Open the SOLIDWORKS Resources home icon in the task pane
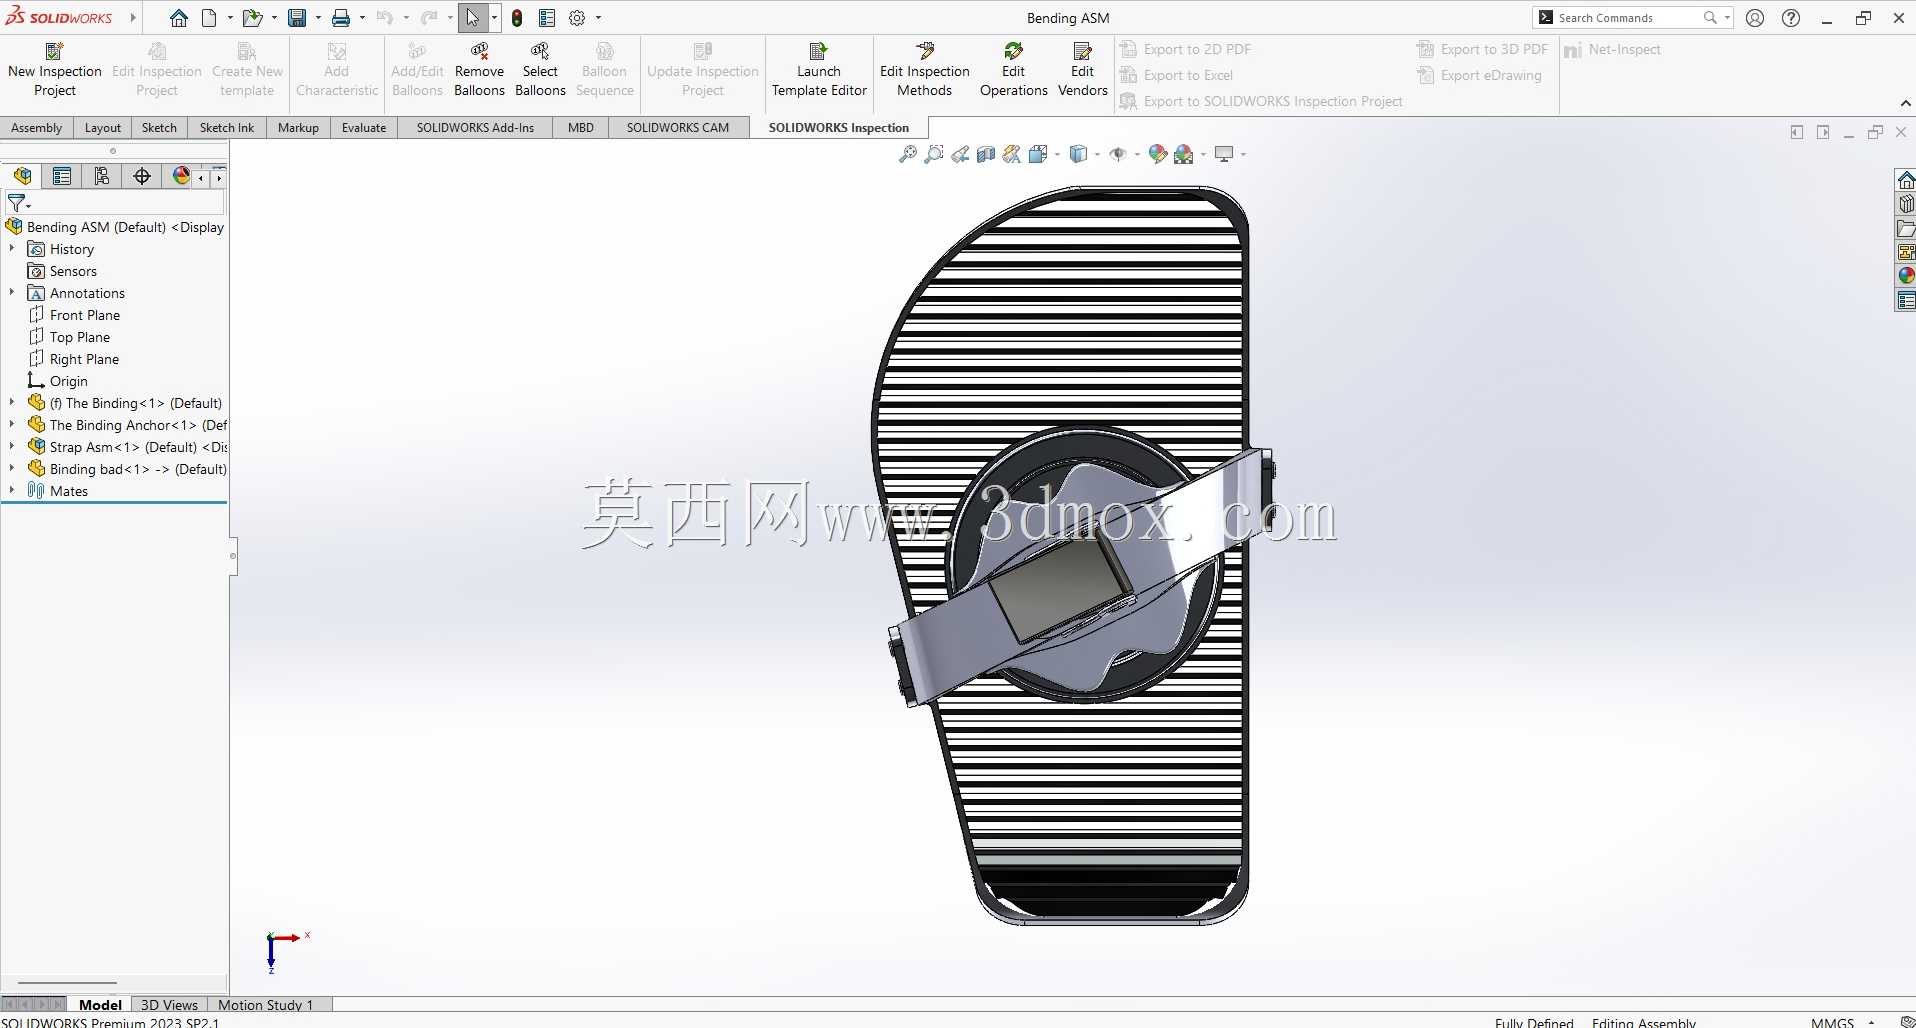This screenshot has height=1028, width=1916. [1906, 180]
